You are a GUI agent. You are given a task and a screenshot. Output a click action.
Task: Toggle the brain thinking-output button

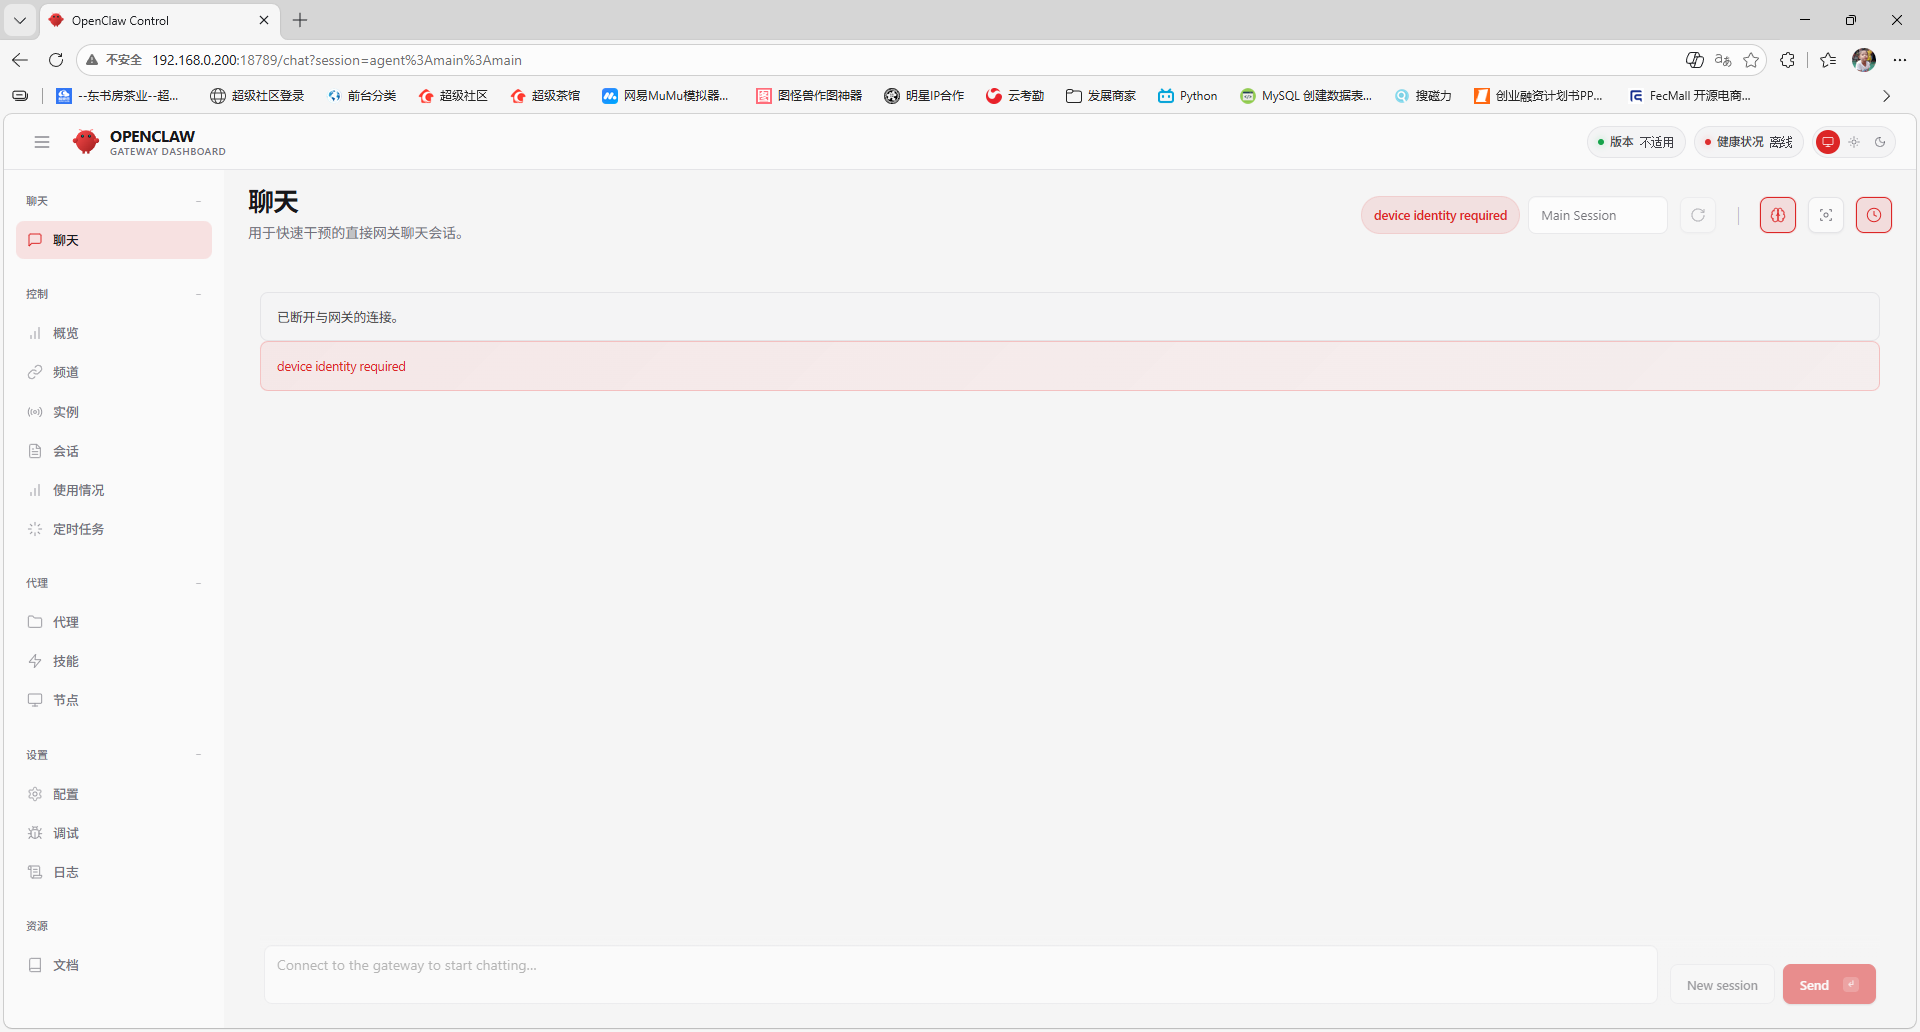(x=1777, y=215)
